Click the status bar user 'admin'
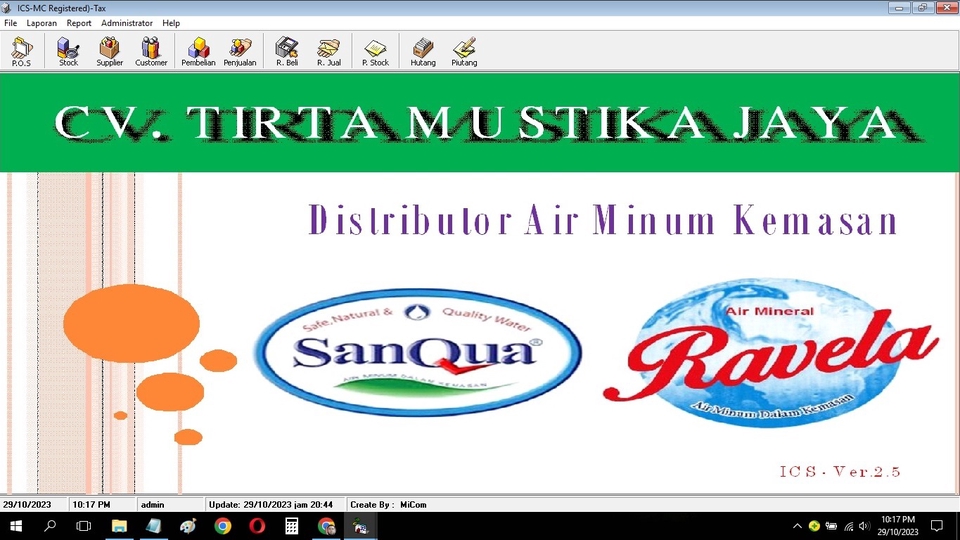 click(x=152, y=504)
